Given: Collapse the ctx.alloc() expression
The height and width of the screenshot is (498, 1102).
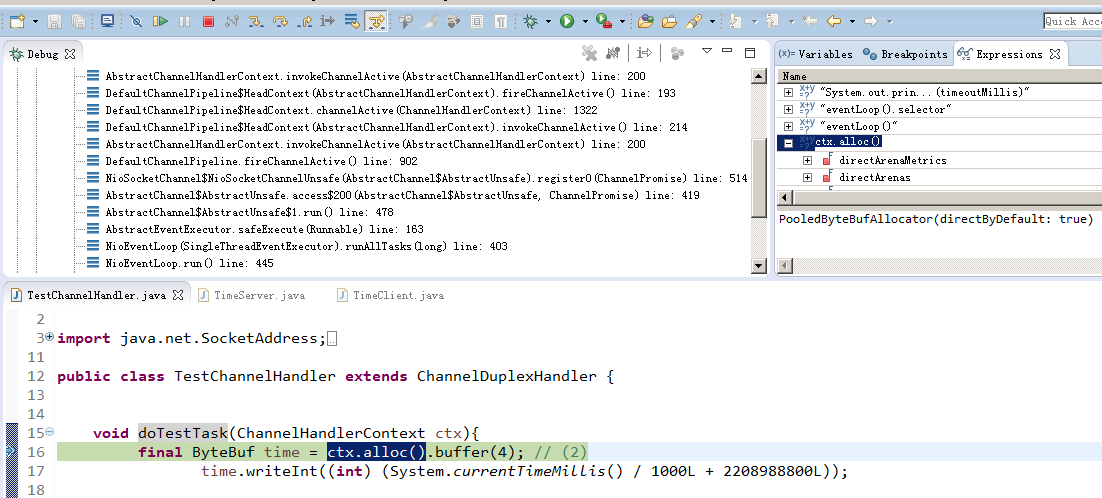Looking at the screenshot, I should 788,143.
